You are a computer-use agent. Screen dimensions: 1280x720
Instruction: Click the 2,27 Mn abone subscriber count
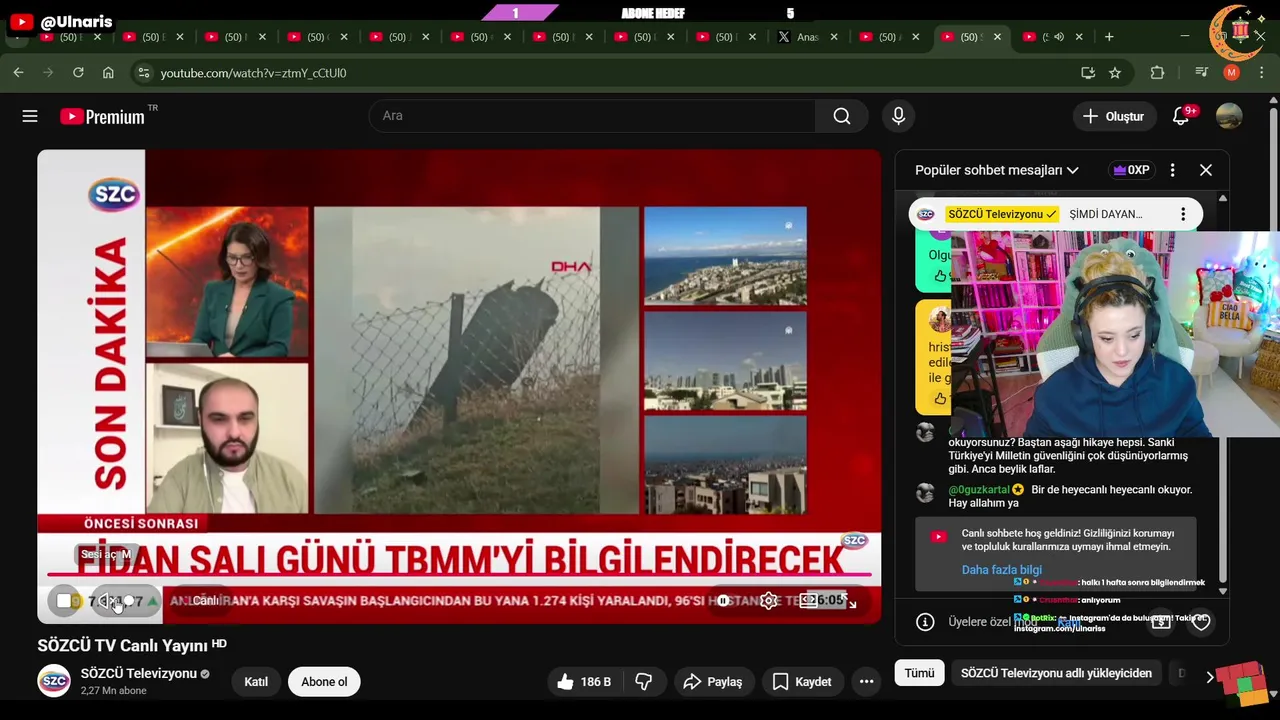click(114, 691)
